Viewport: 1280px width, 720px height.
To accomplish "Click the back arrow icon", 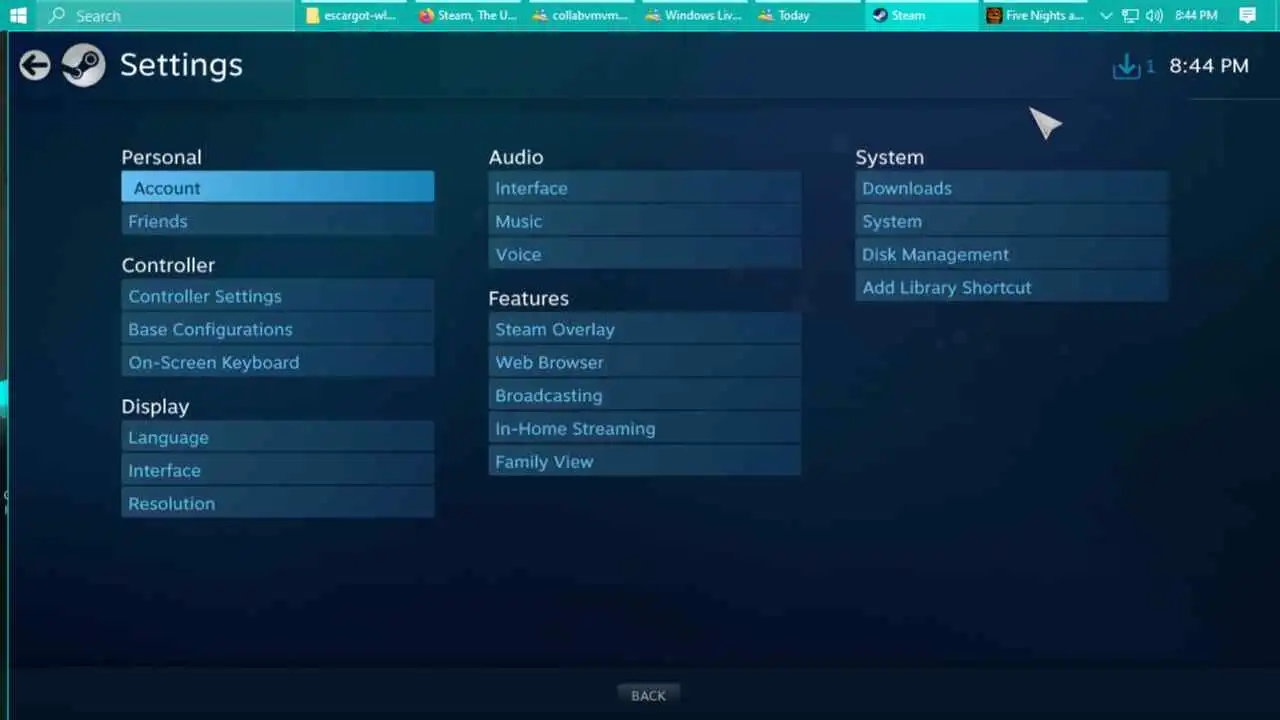I will click(35, 66).
